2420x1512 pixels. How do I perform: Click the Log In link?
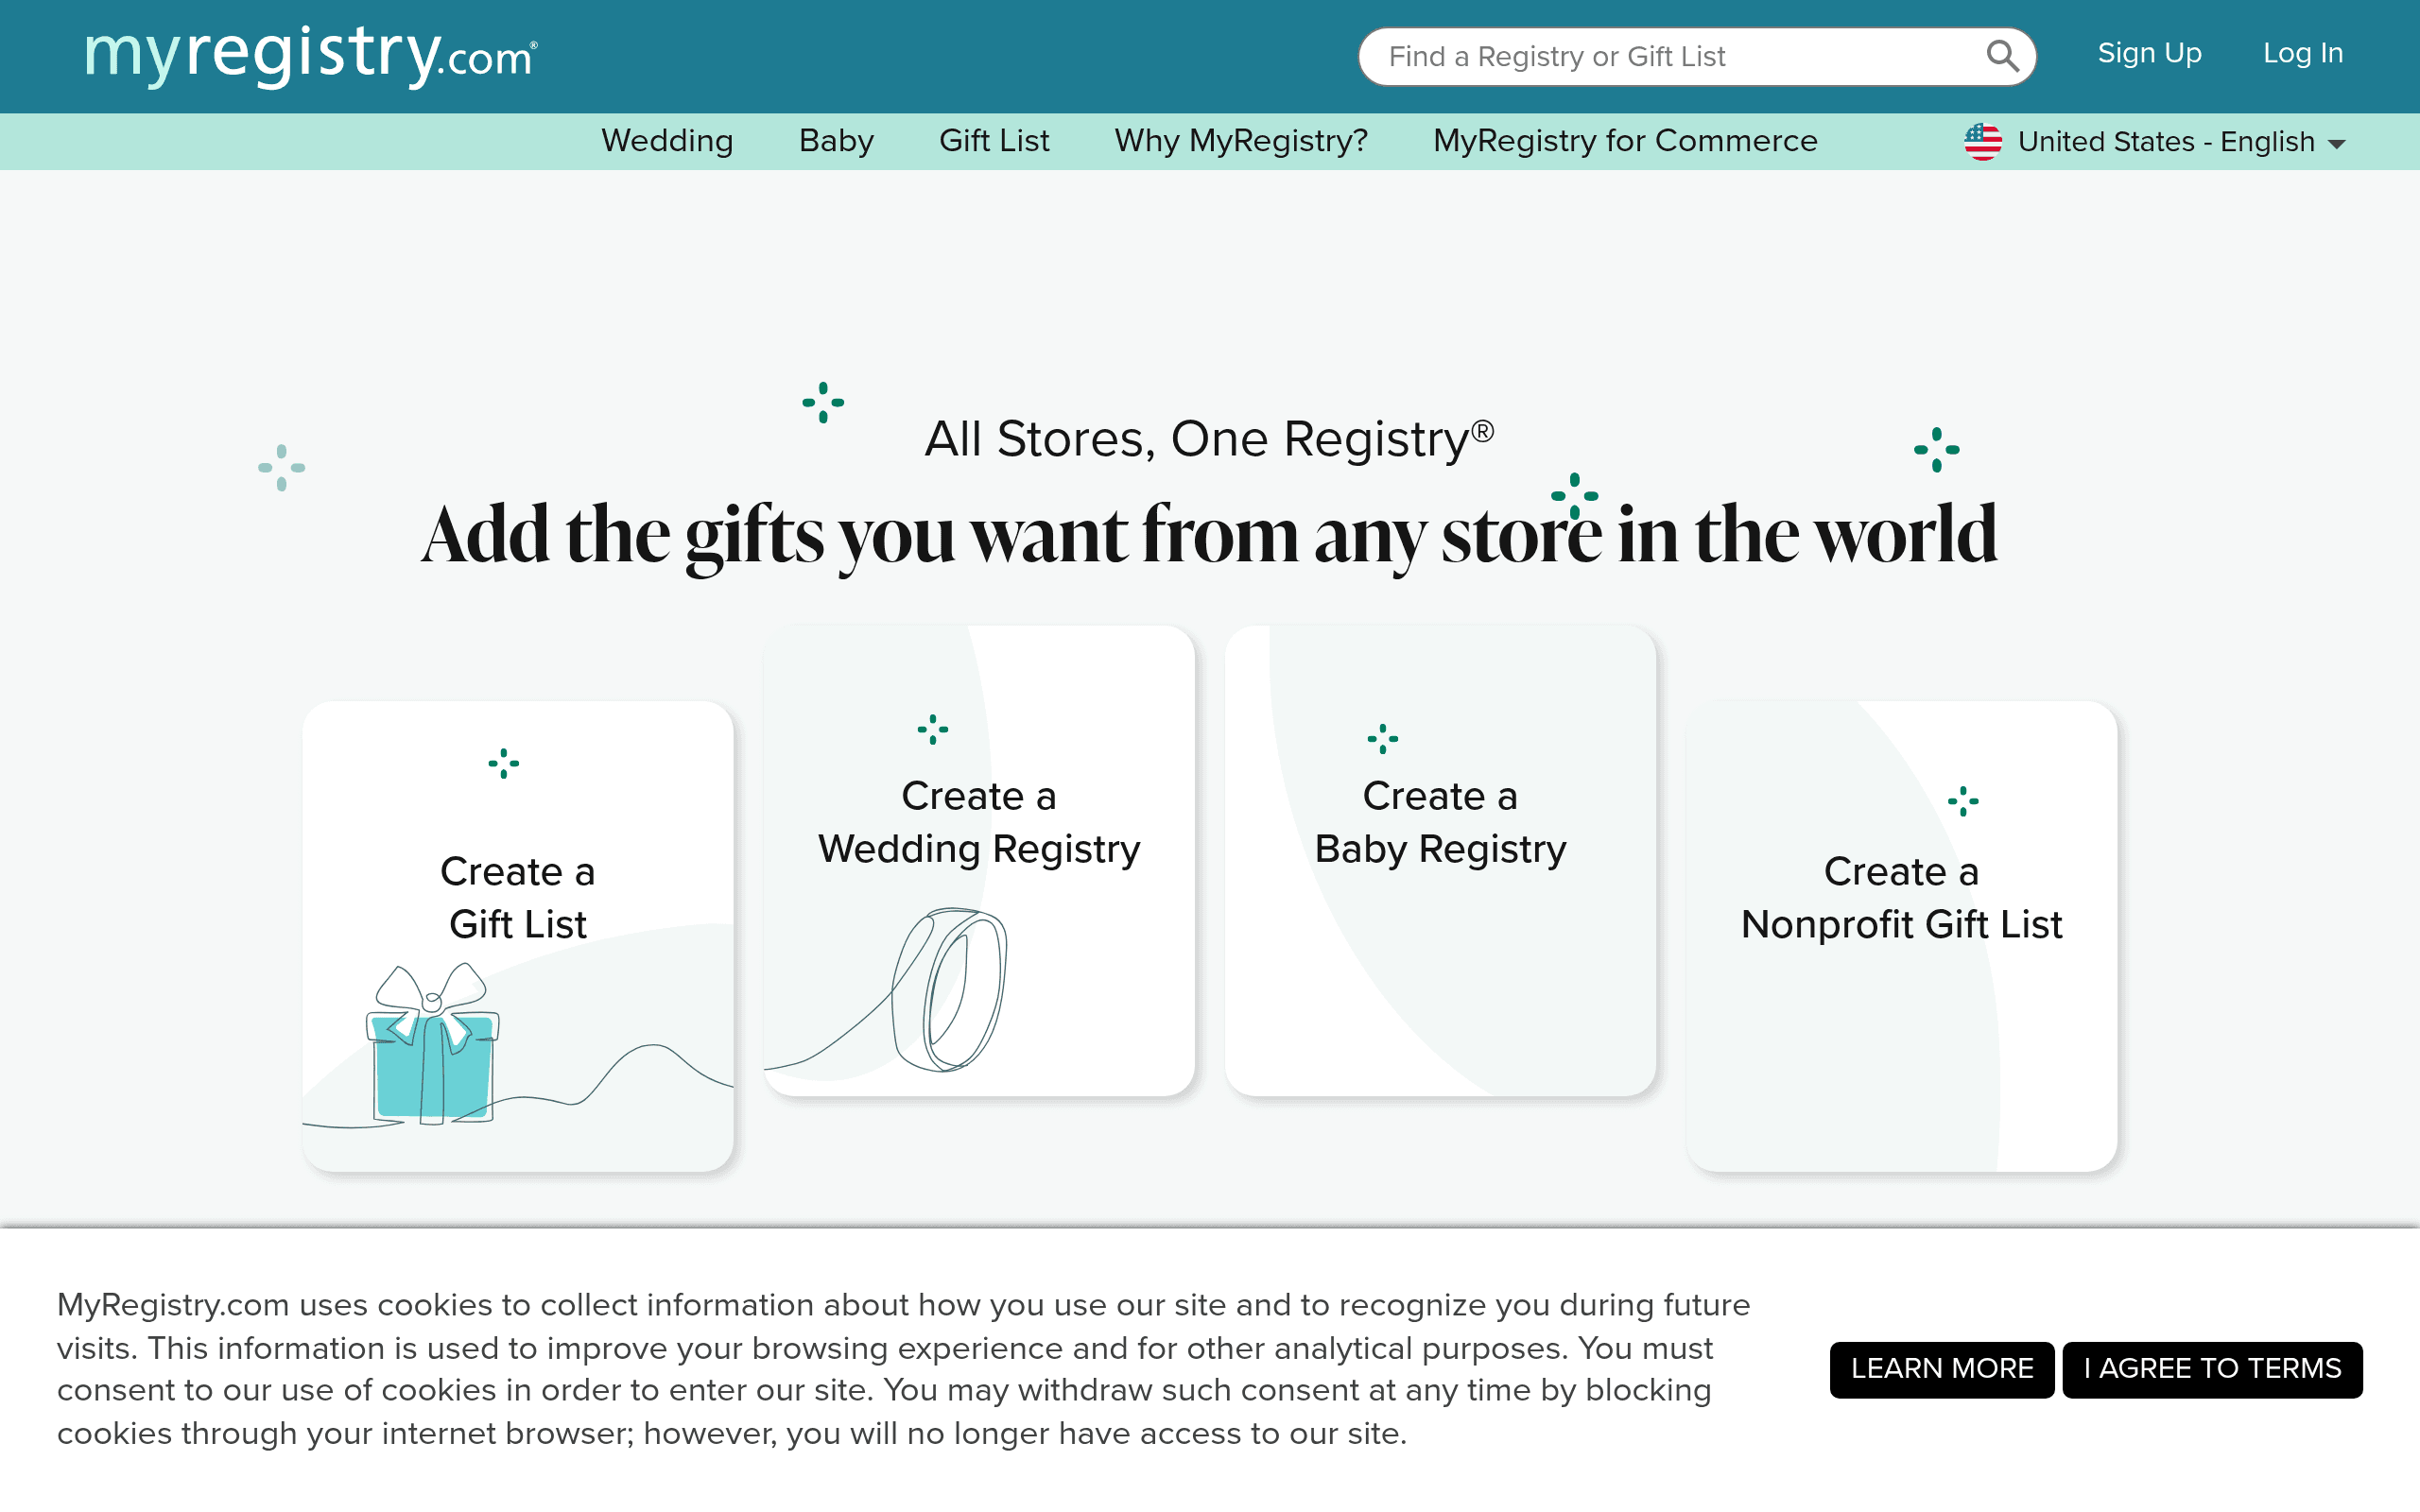(x=2303, y=53)
